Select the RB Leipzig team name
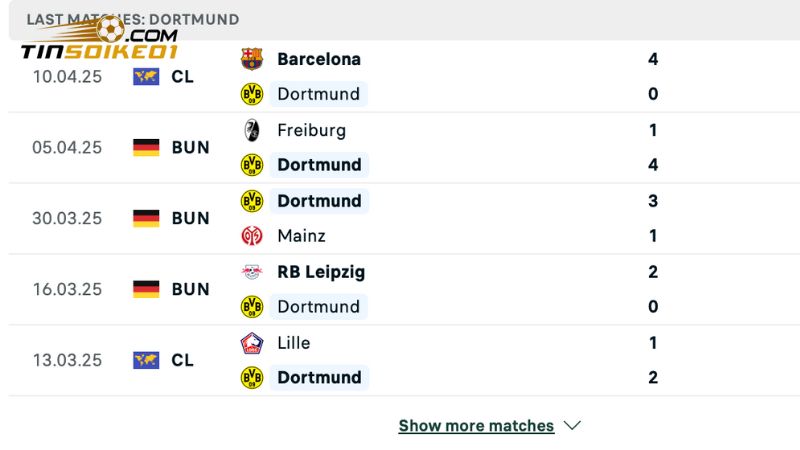The image size is (800, 450). (x=321, y=272)
